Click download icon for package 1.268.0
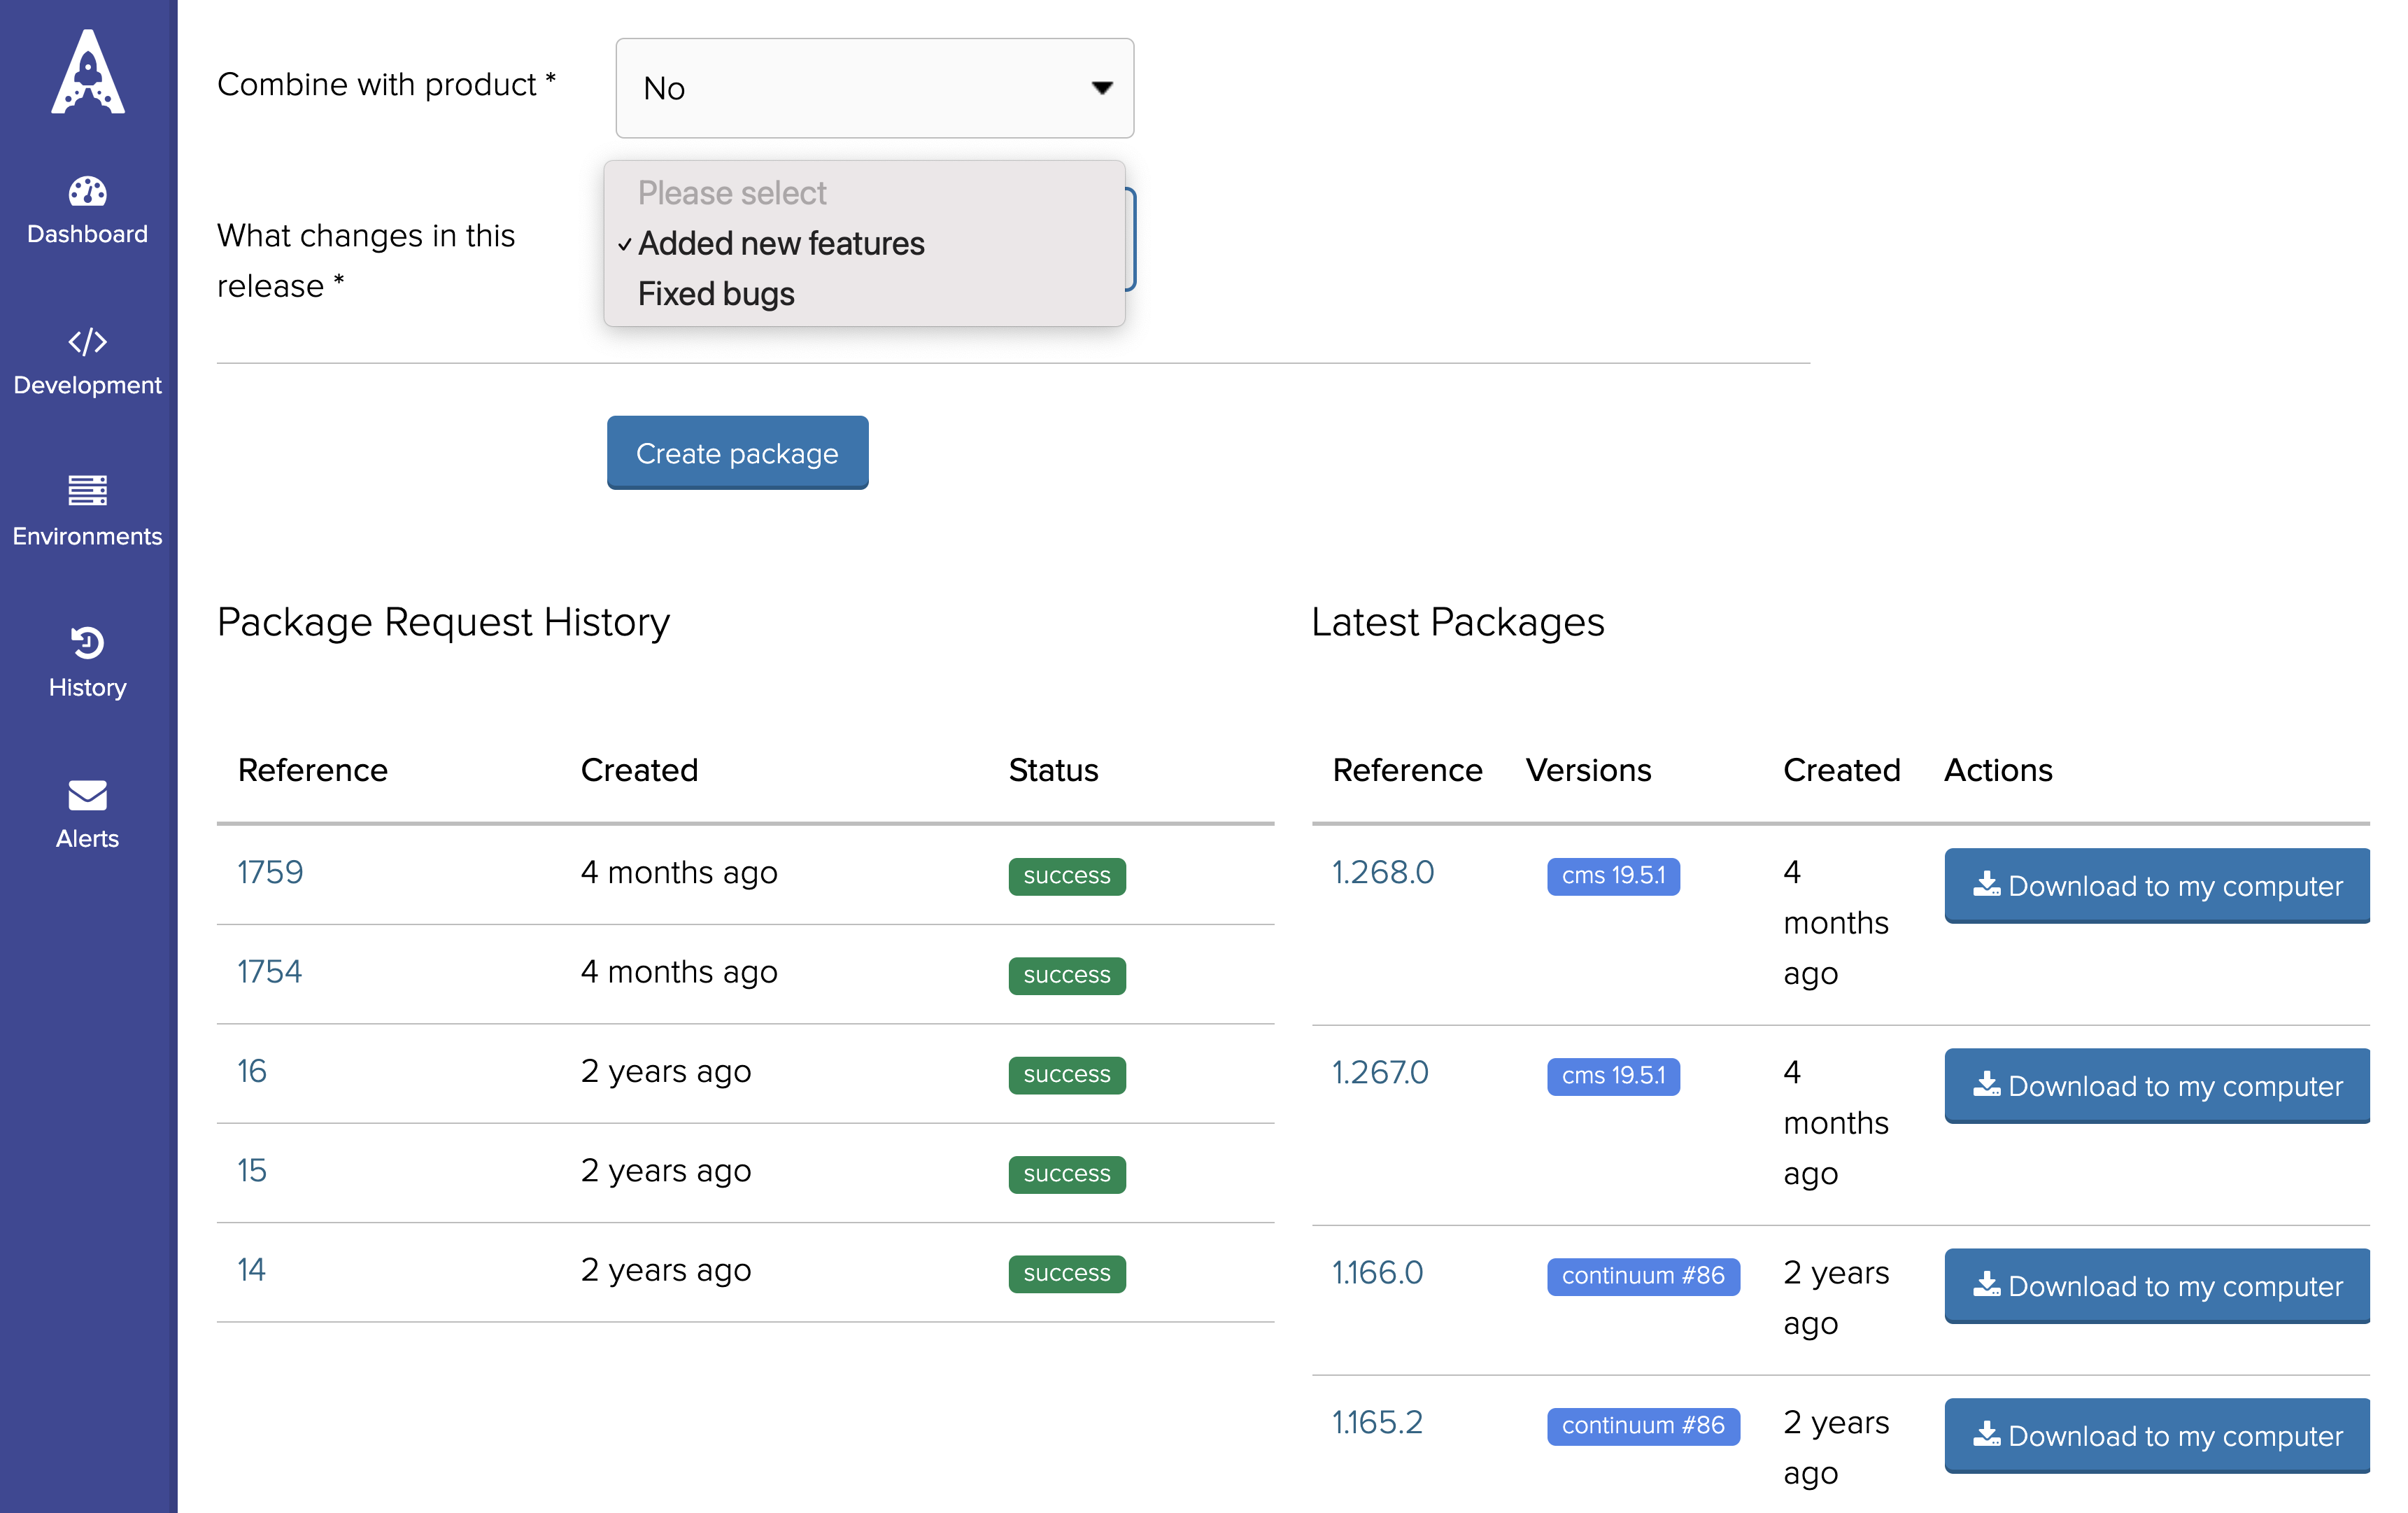Image resolution: width=2408 pixels, height=1513 pixels. tap(1986, 885)
